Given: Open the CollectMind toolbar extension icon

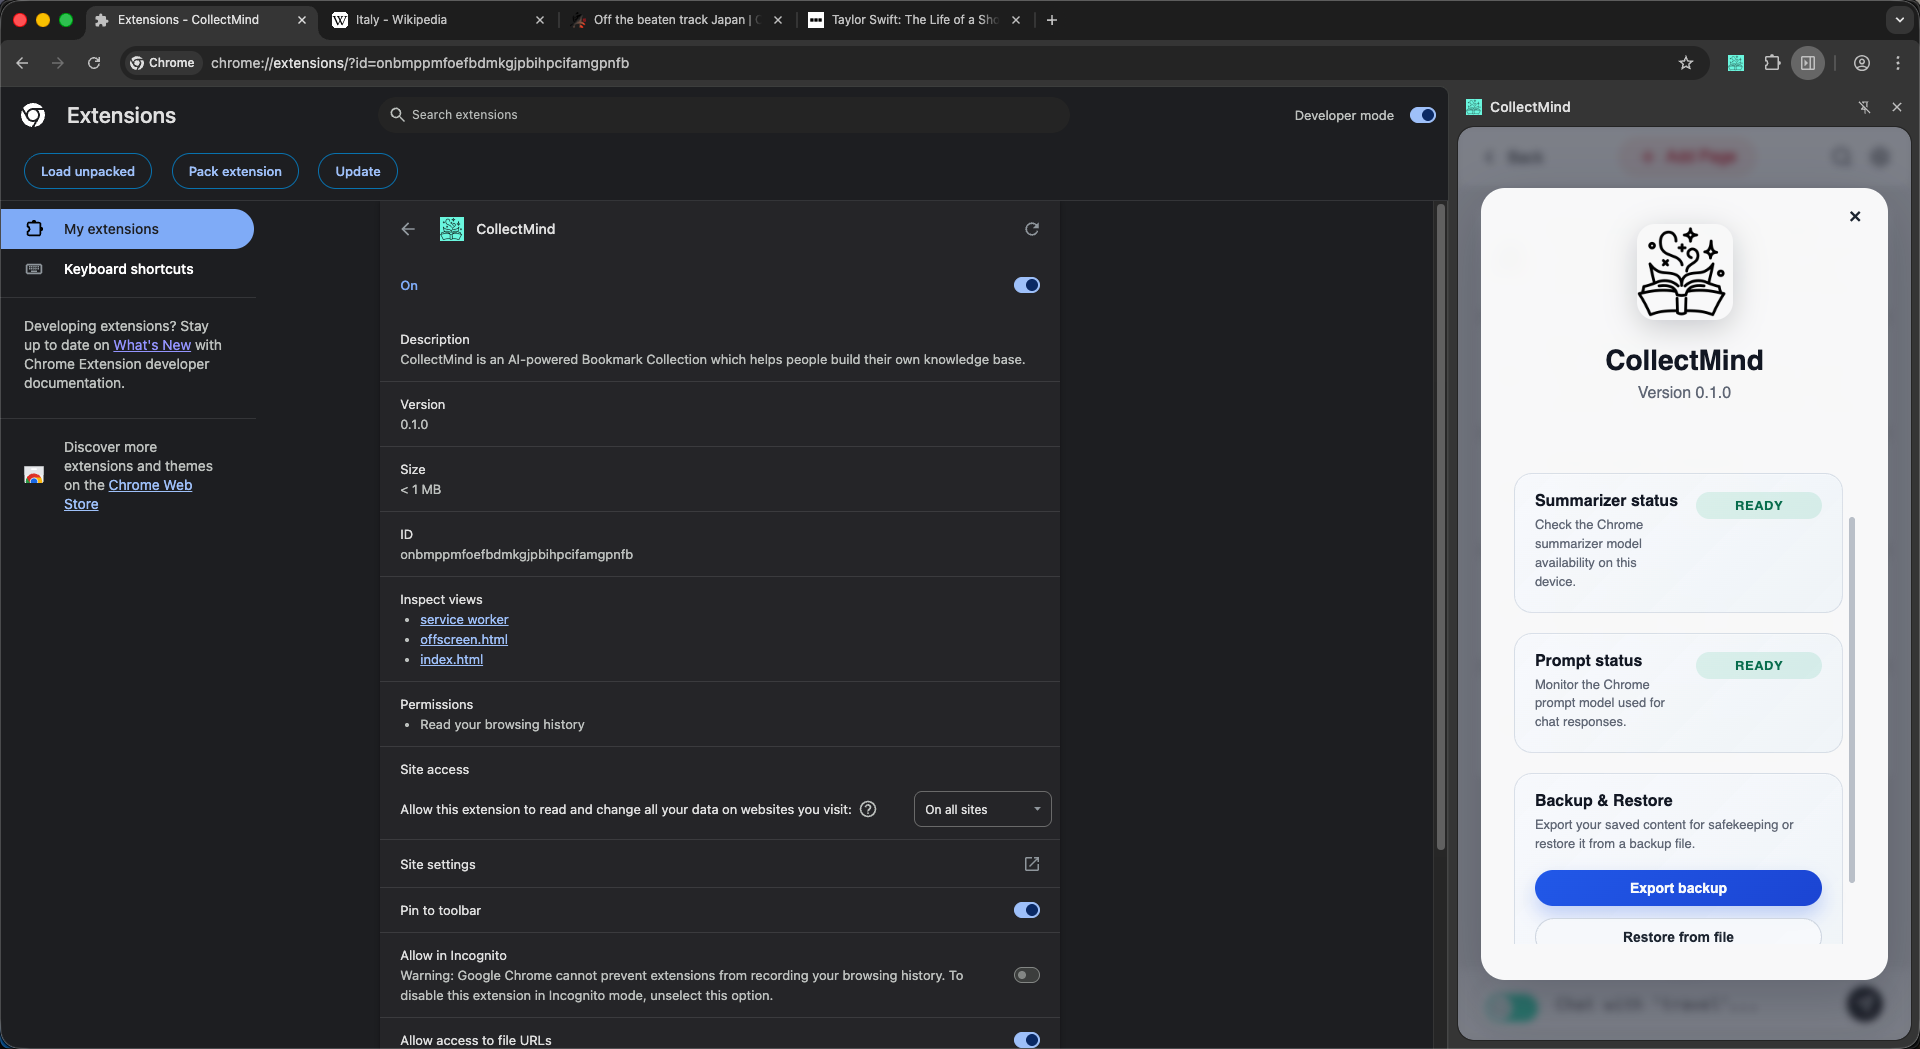Looking at the screenshot, I should pos(1736,63).
